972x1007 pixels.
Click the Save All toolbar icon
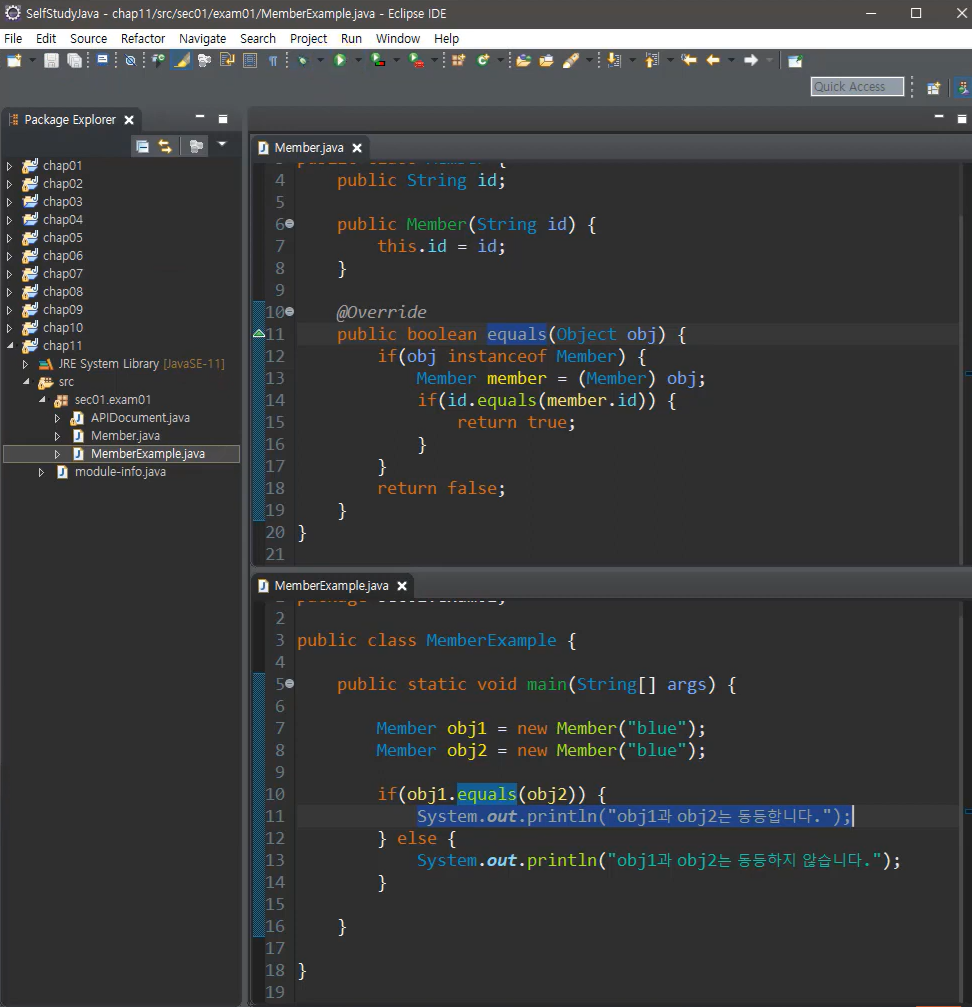click(75, 60)
